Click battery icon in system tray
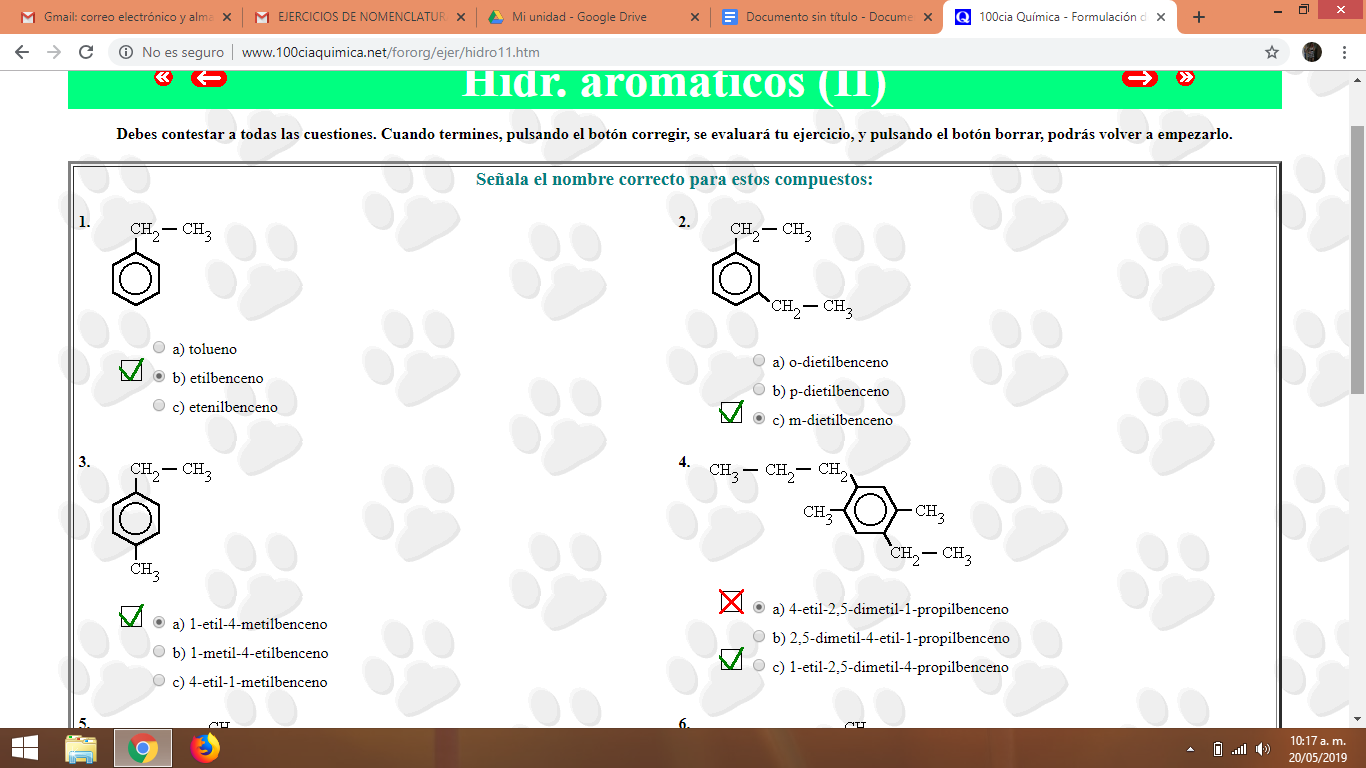The height and width of the screenshot is (768, 1366). pos(1217,749)
